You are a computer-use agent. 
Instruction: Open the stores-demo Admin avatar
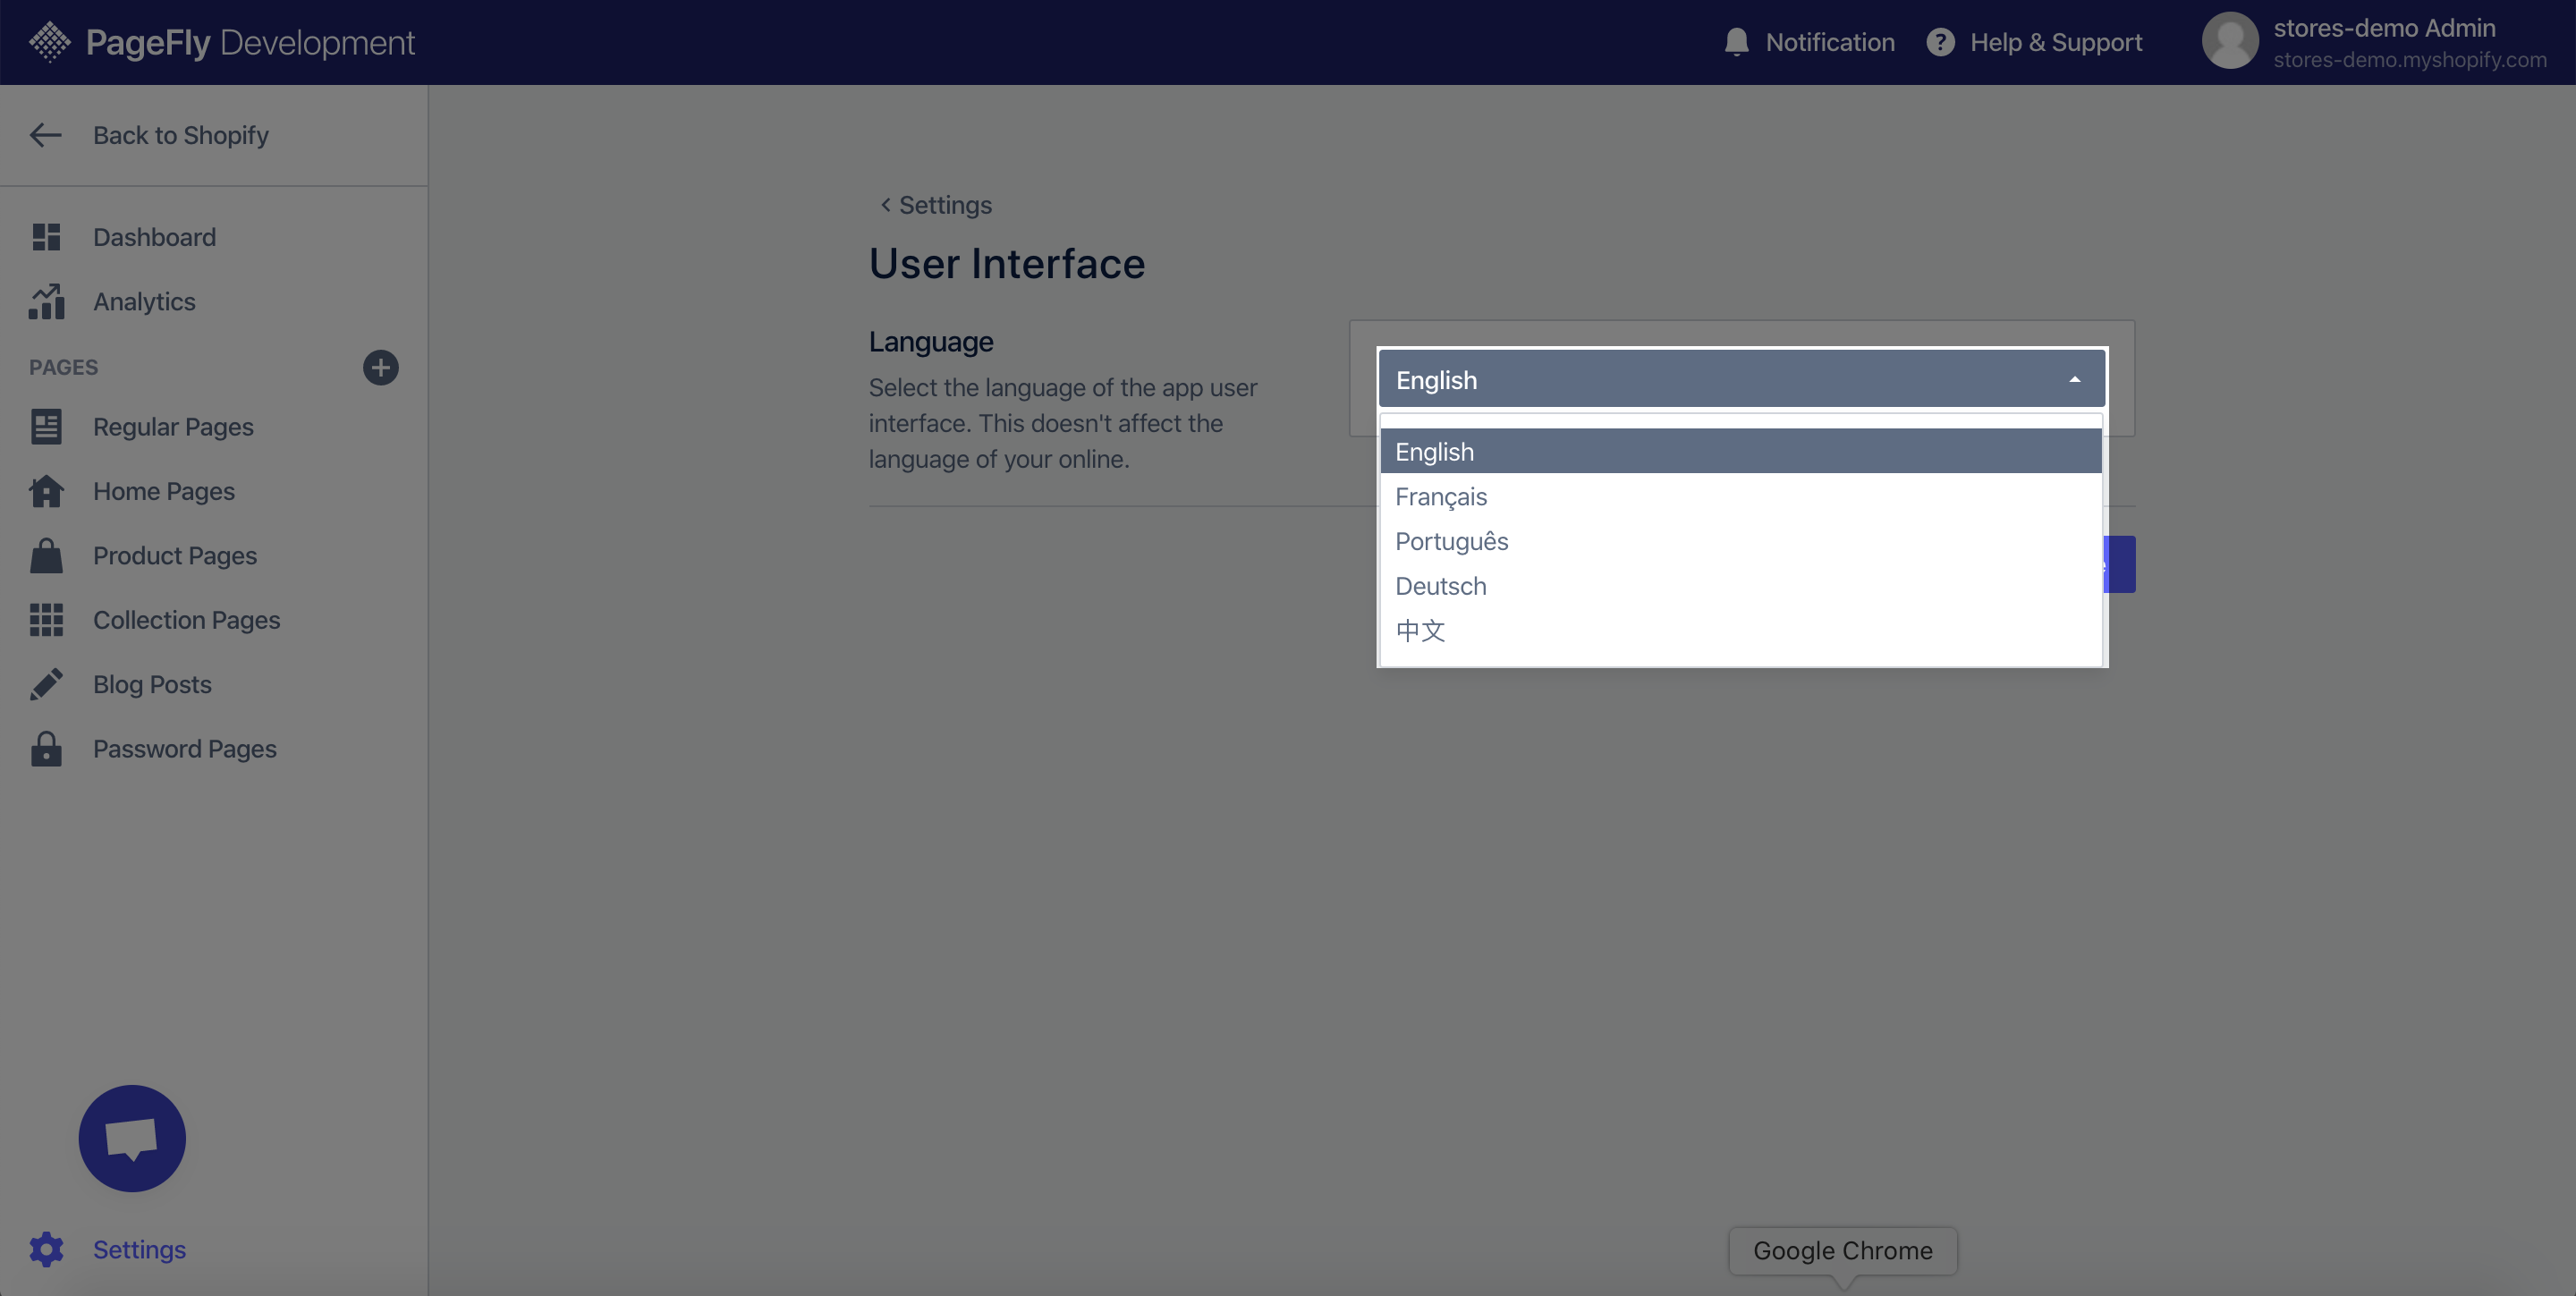point(2230,41)
